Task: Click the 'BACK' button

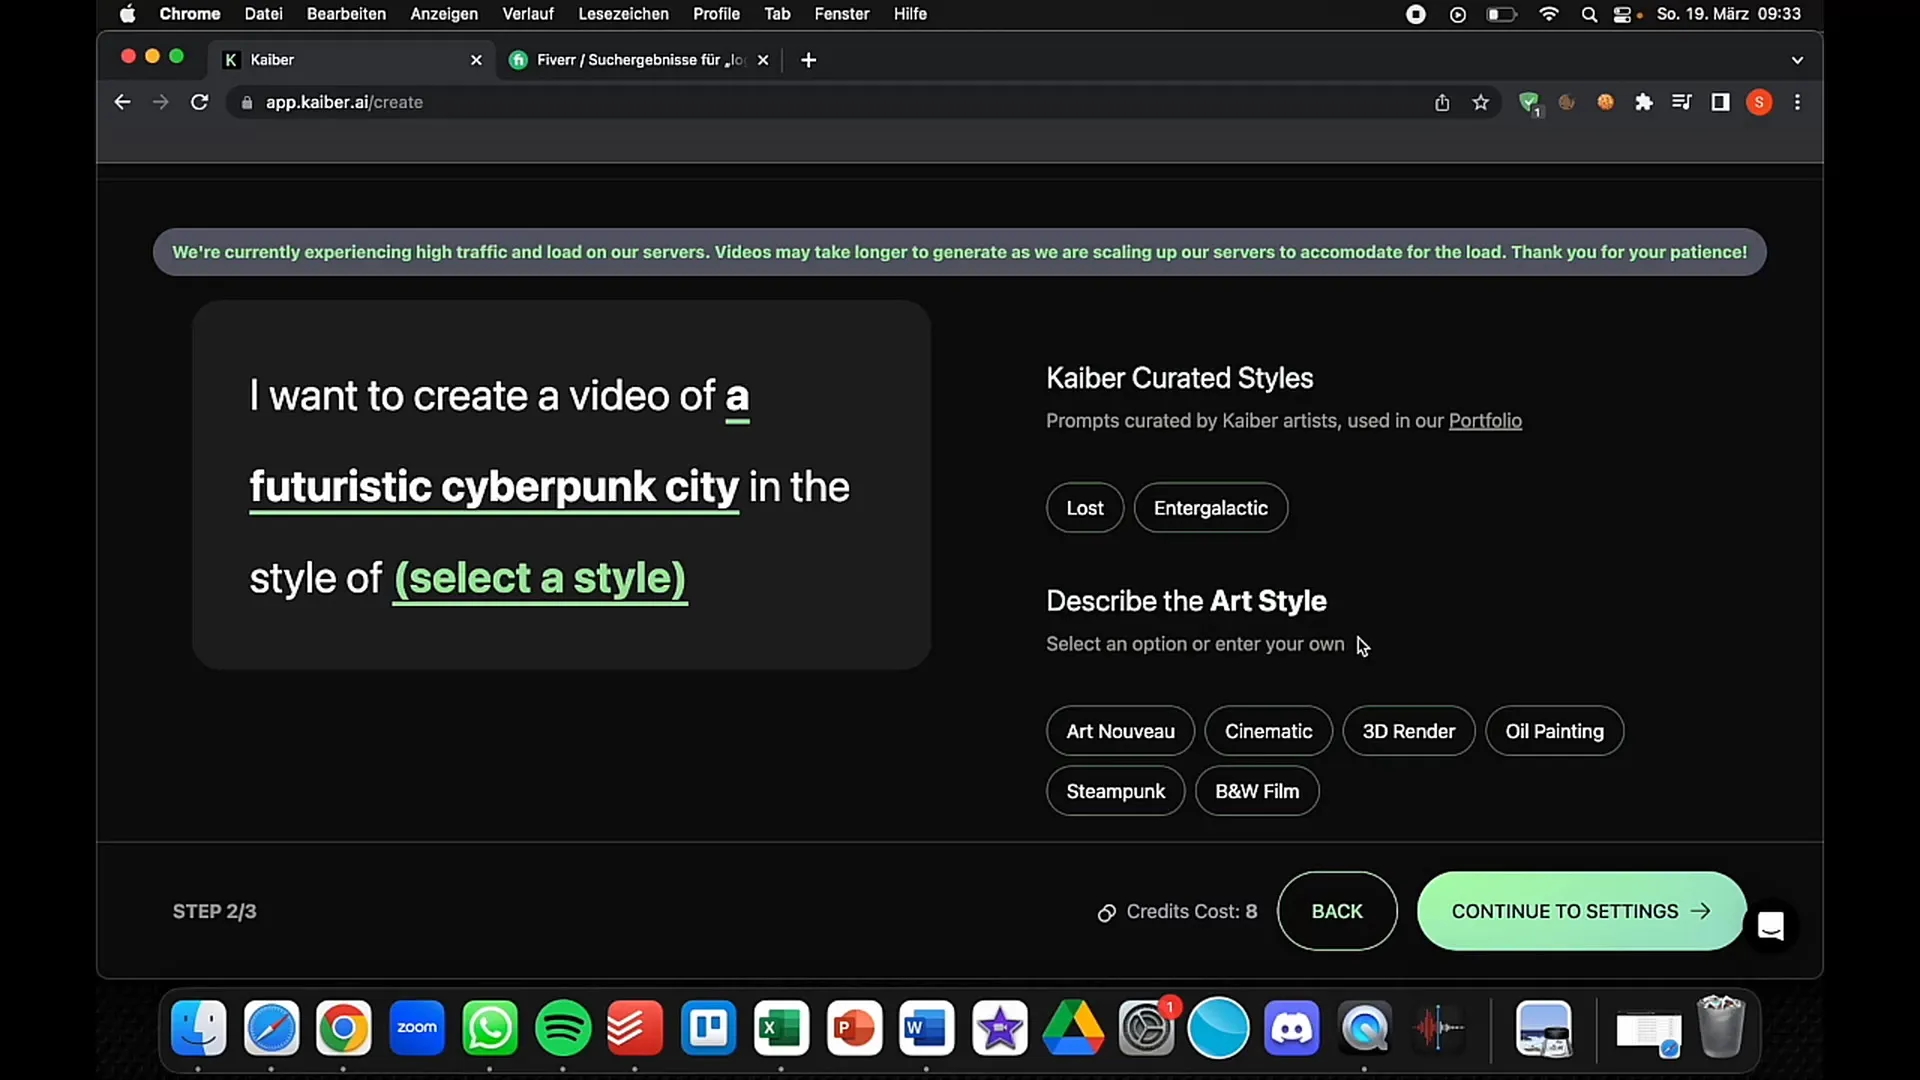Action: 1337,911
